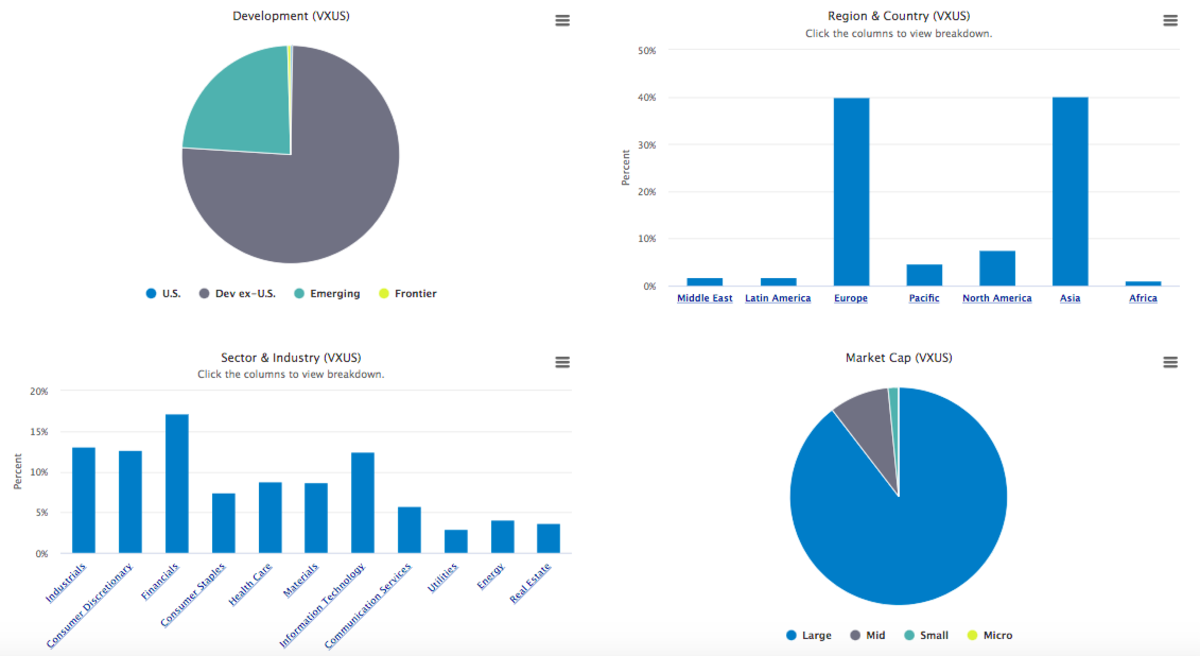Click the Development (VXUS) chart title

(291, 16)
